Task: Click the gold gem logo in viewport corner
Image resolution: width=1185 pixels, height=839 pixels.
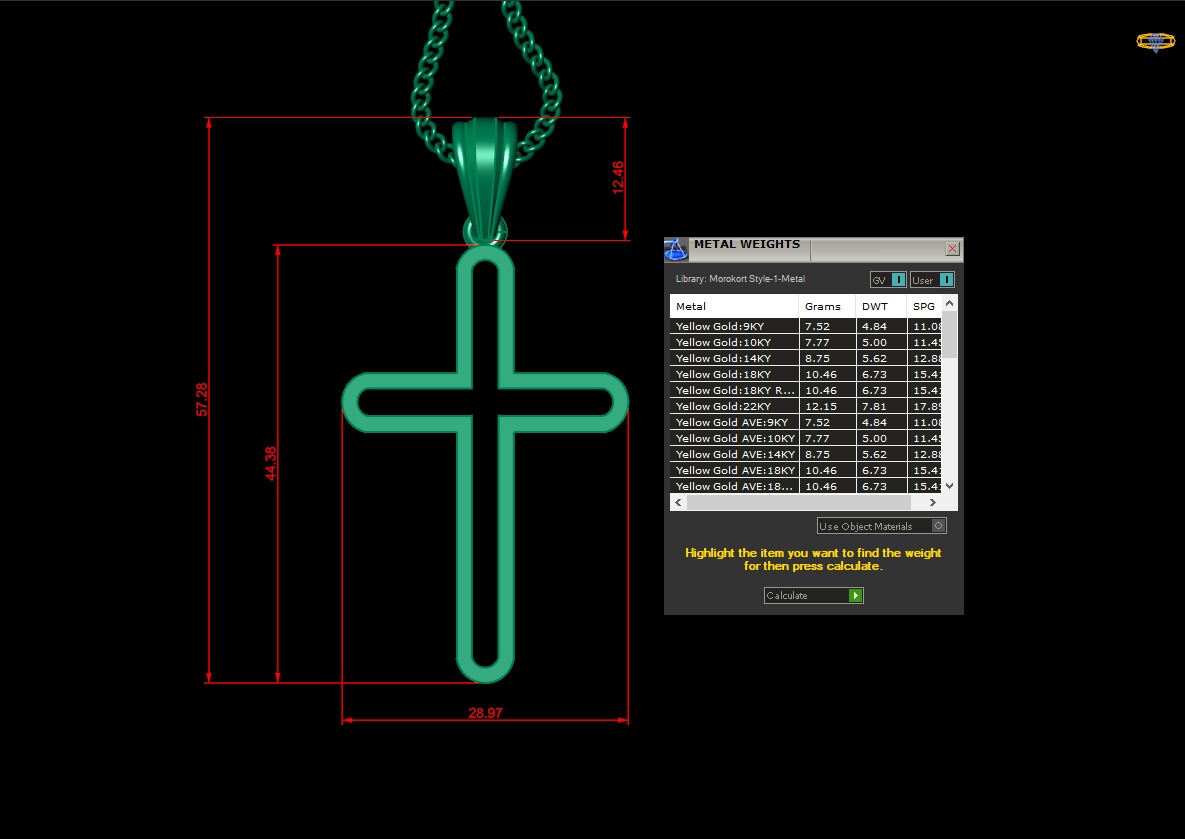Action: click(1156, 42)
